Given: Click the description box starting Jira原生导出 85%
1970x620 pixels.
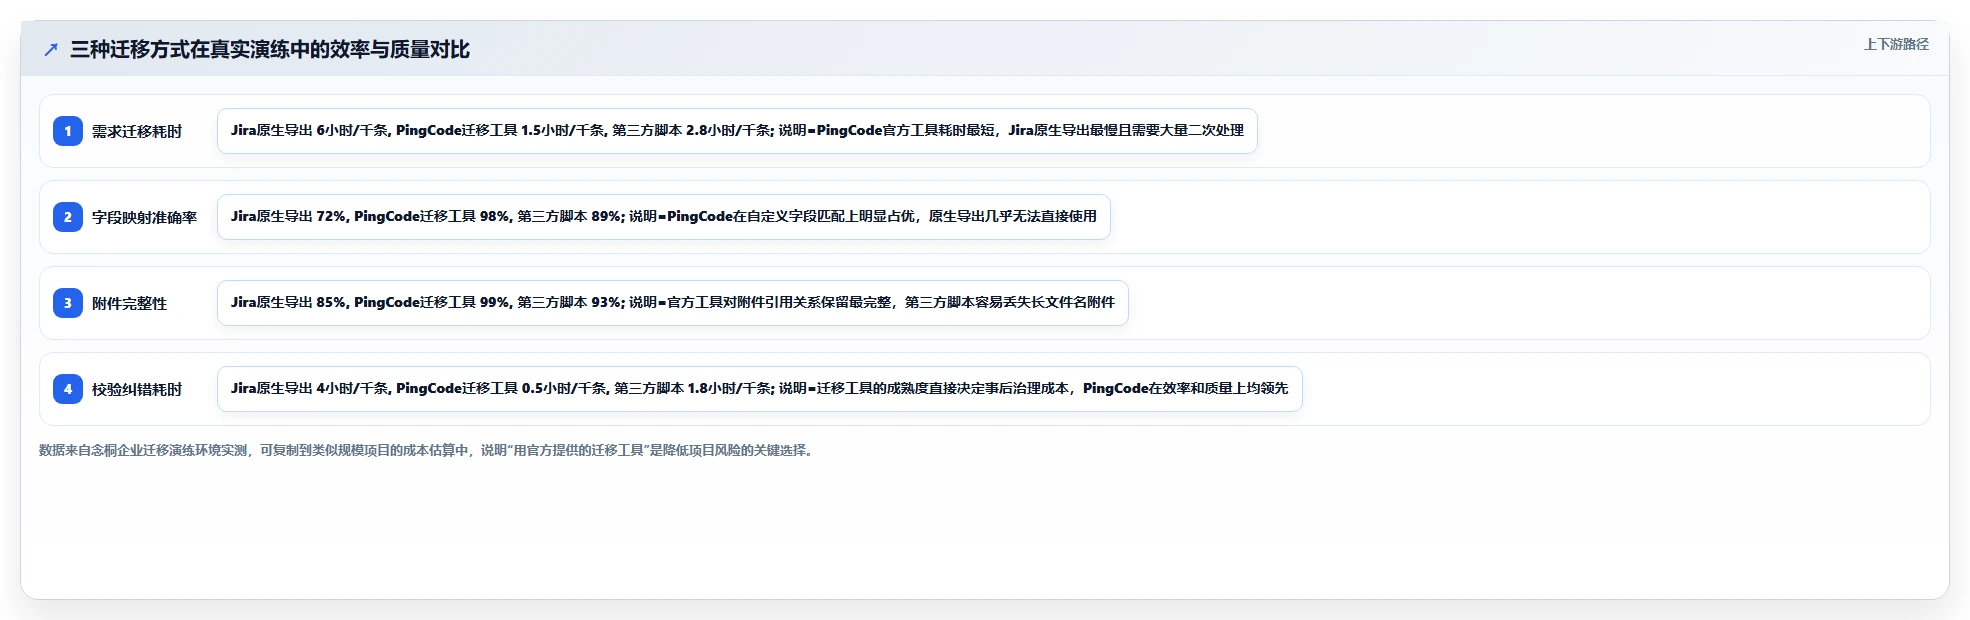Looking at the screenshot, I should (673, 303).
